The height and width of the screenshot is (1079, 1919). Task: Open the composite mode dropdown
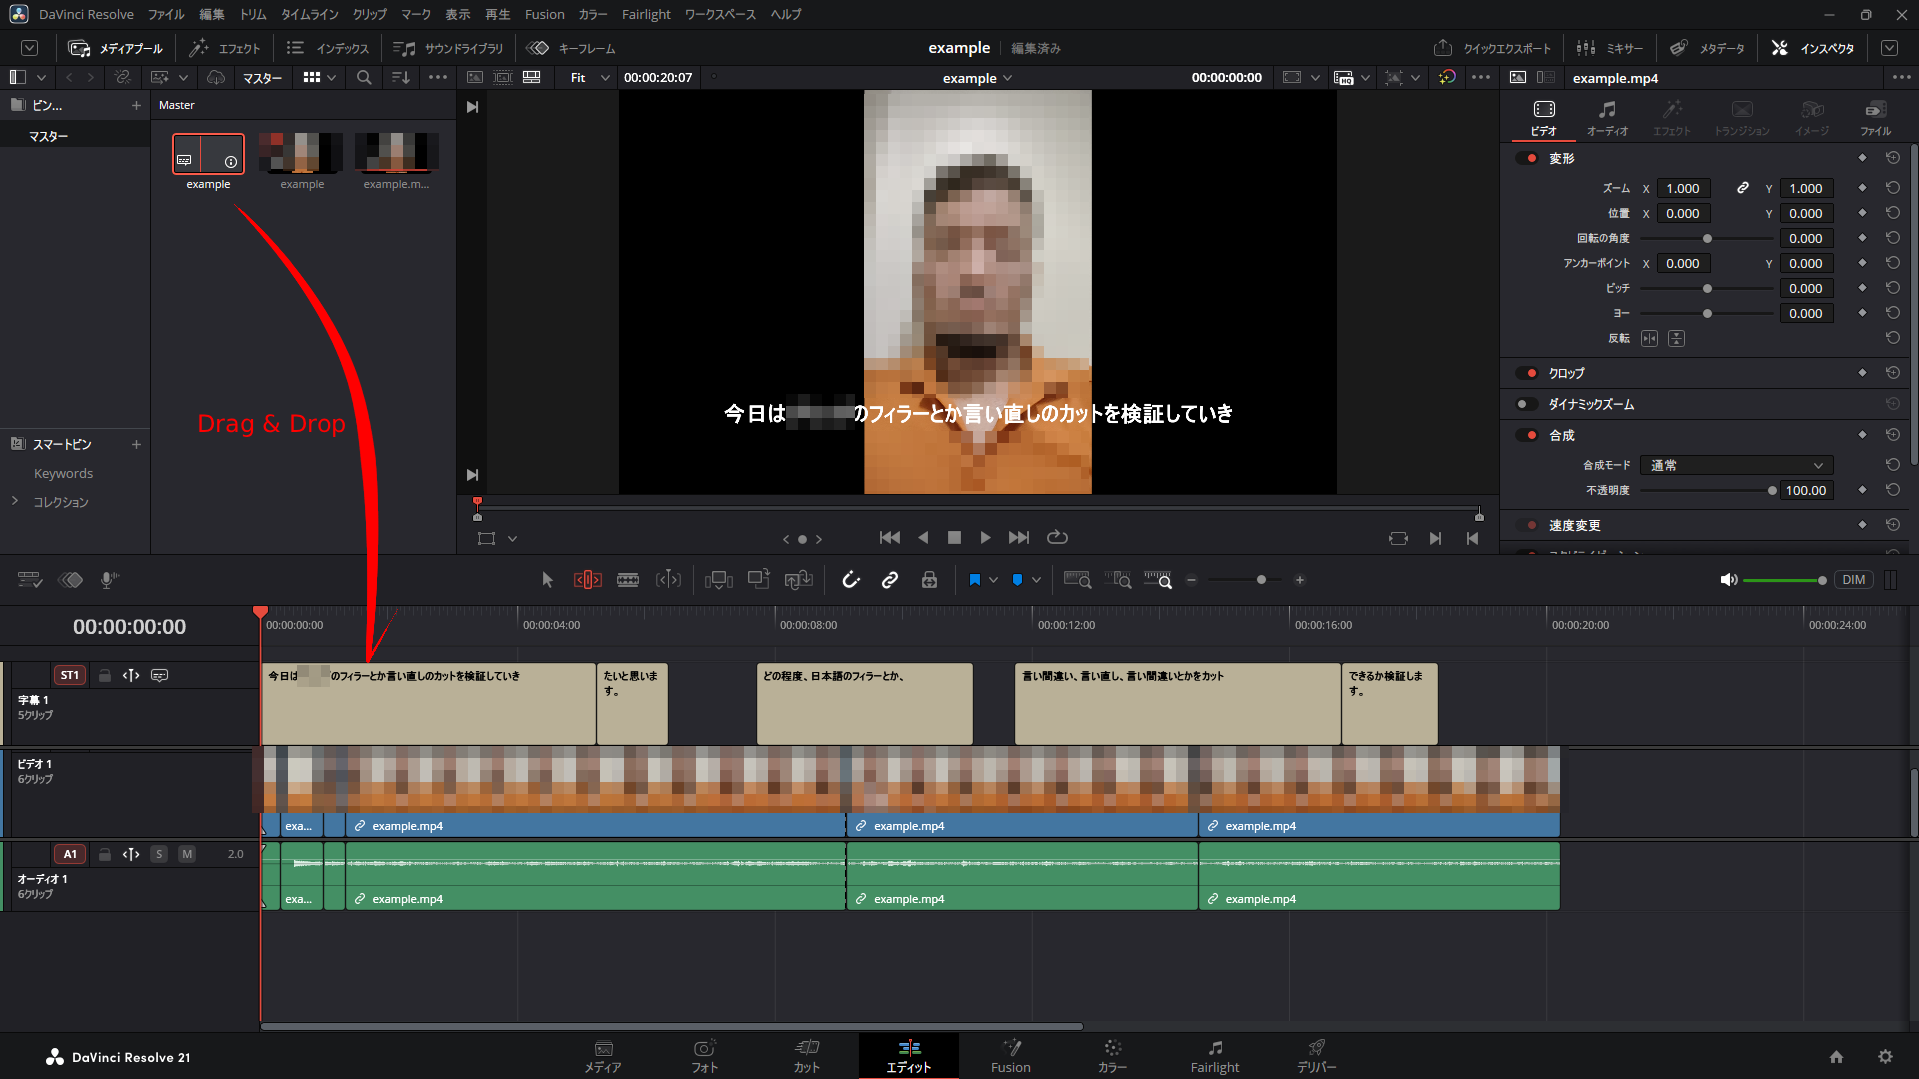click(1738, 465)
